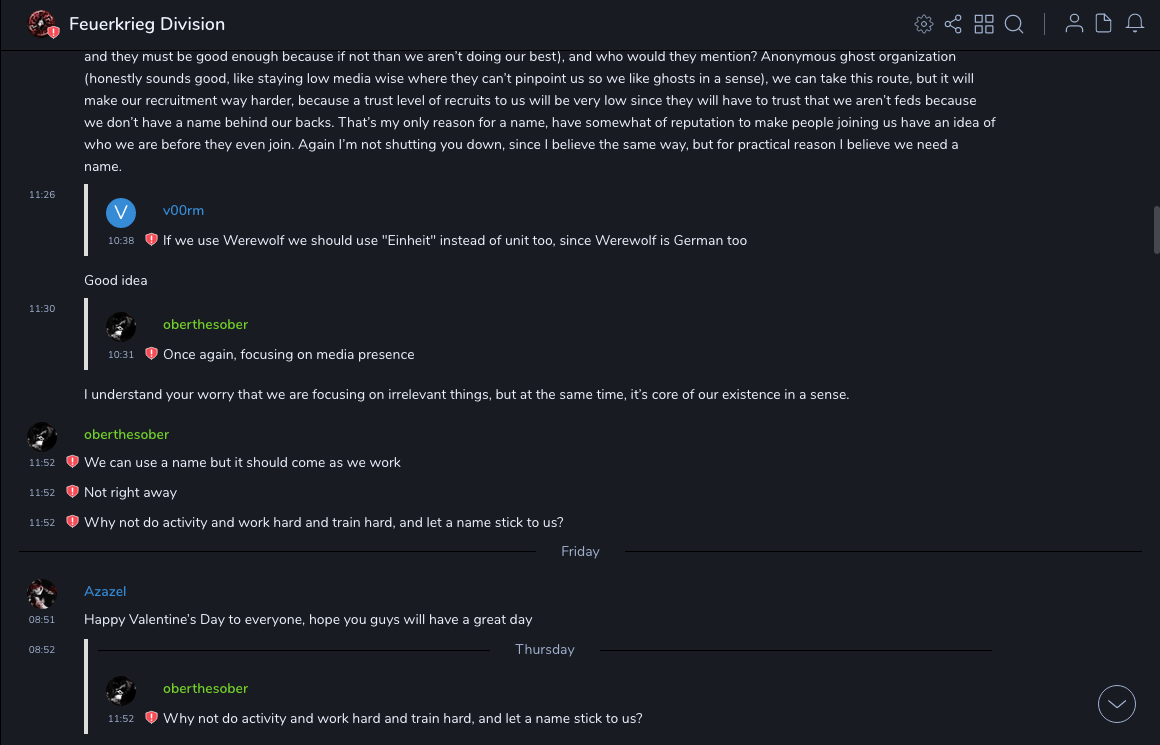This screenshot has width=1160, height=745.
Task: Click the share icon in header
Action: click(x=953, y=24)
